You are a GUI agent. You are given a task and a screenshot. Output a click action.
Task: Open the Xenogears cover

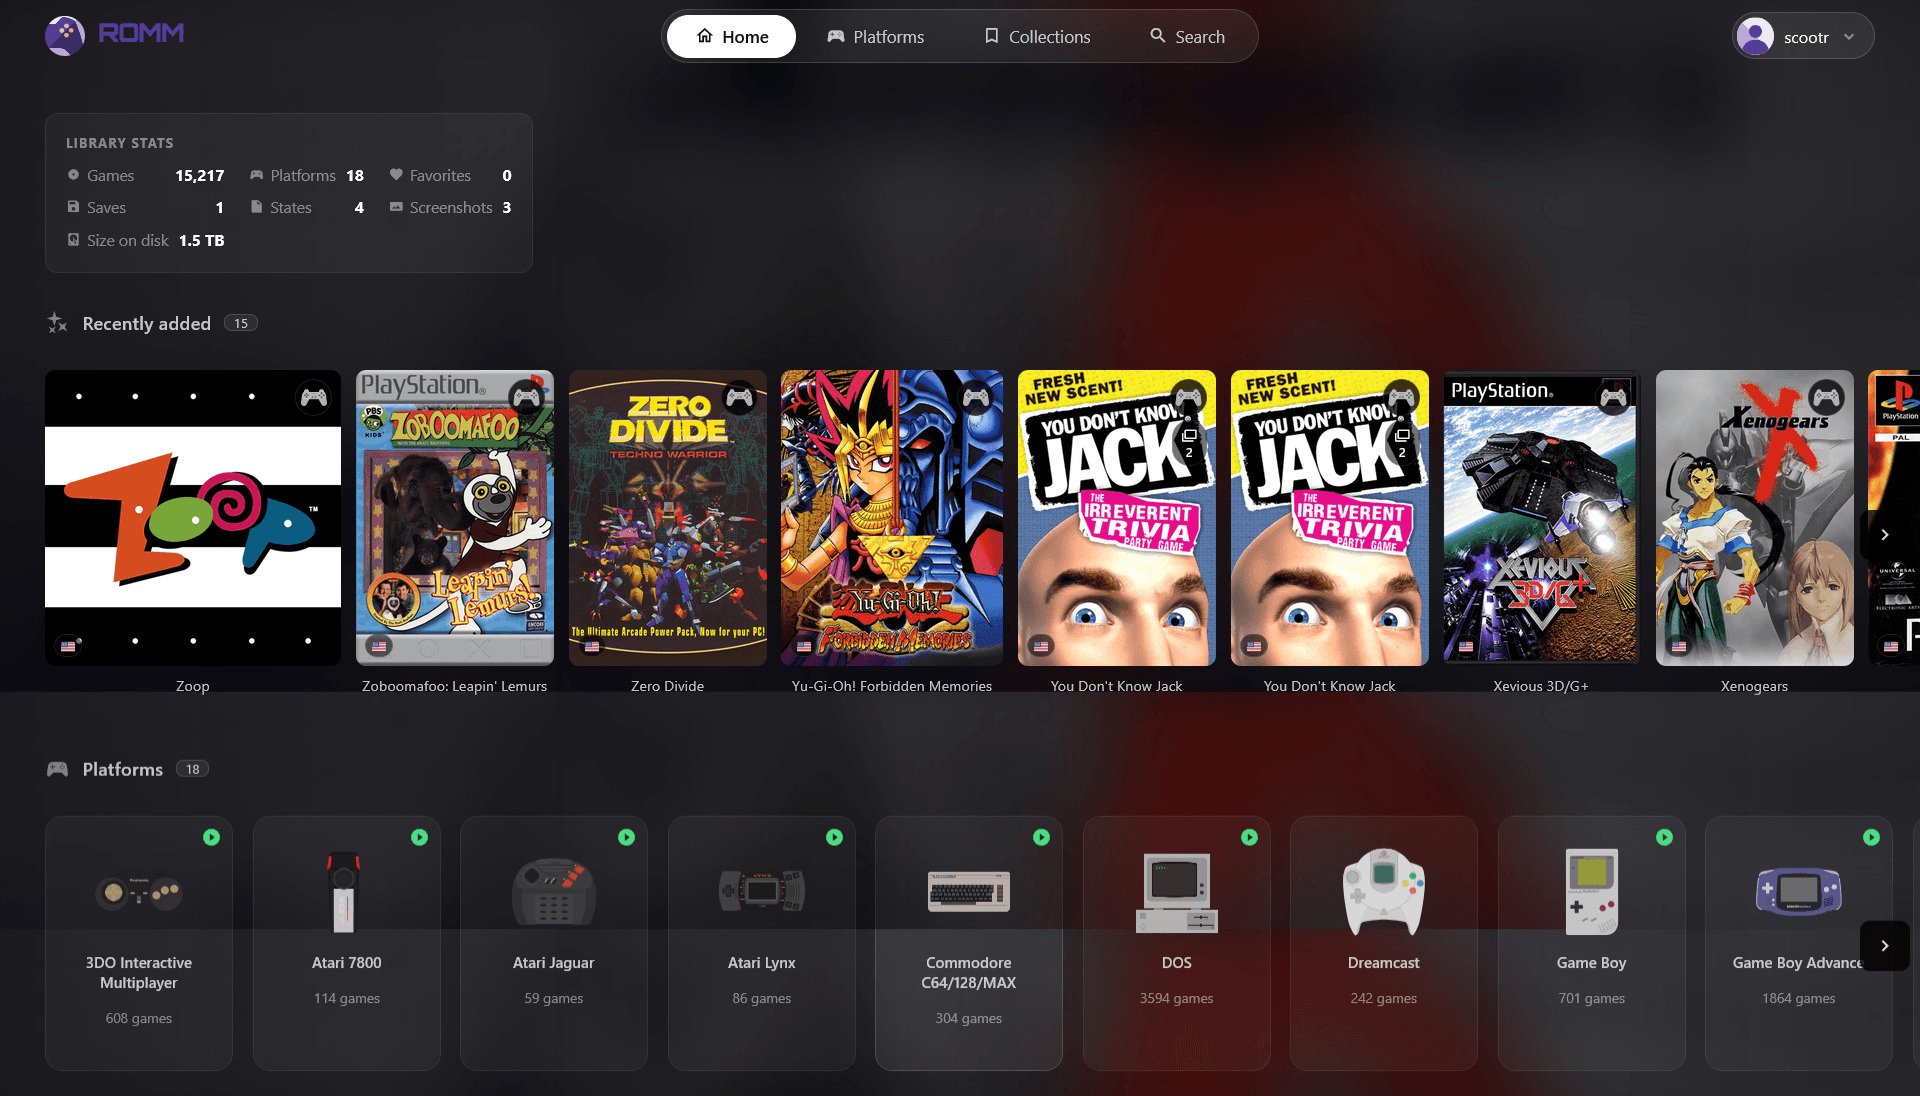pos(1754,518)
